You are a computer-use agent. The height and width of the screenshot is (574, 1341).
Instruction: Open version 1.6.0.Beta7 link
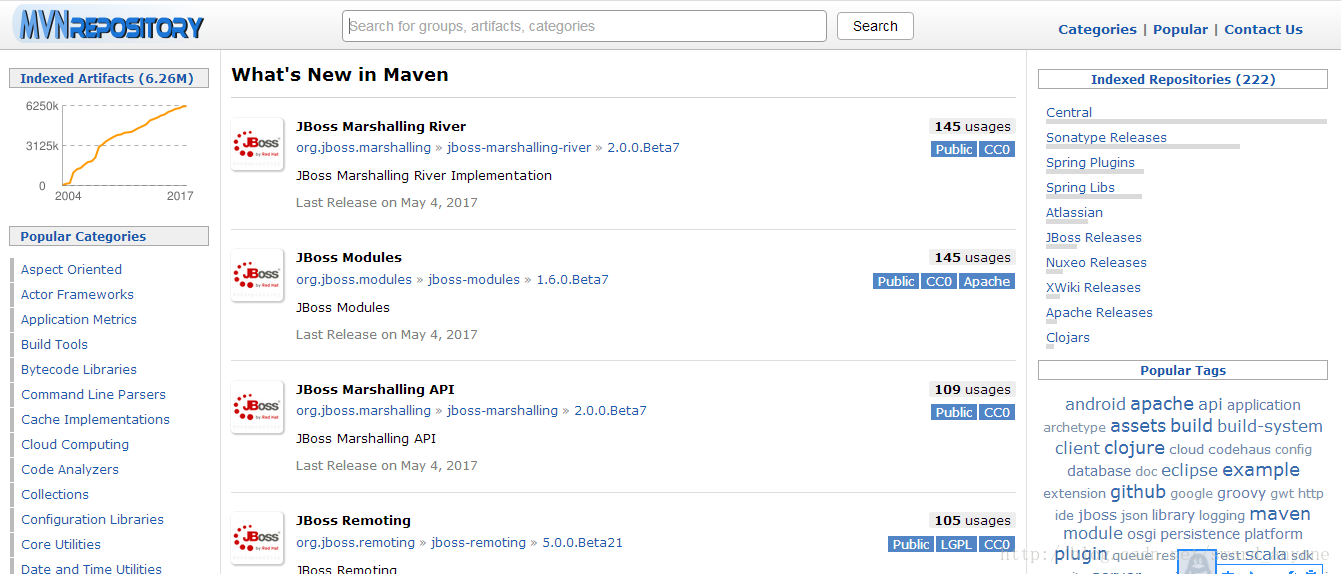(x=572, y=279)
